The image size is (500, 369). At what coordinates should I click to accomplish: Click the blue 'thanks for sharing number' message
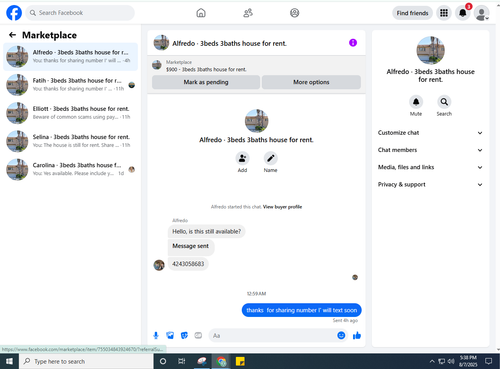302,310
